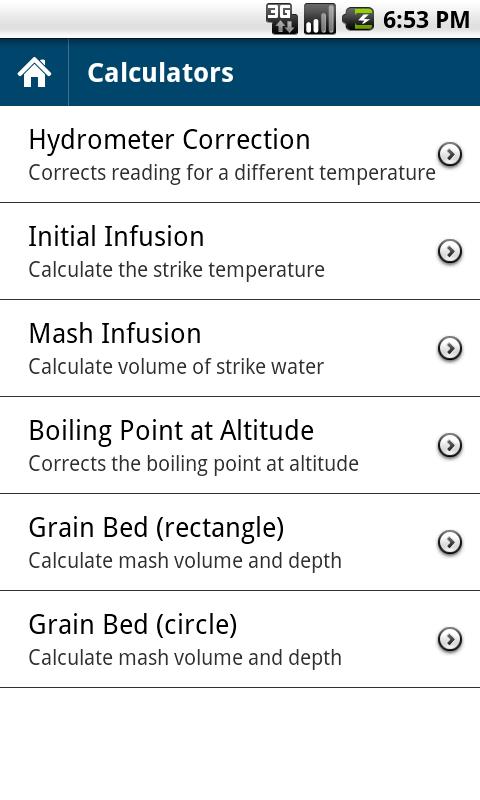The image size is (480, 800).
Task: Tap 'Calculate the strike temperature' description
Action: click(x=176, y=270)
